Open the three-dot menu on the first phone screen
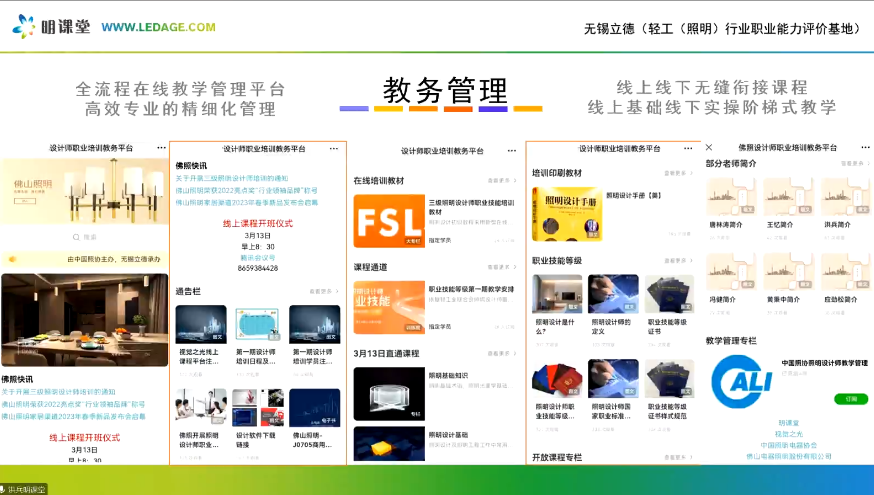Image resolution: width=874 pixels, height=495 pixels. click(161, 148)
